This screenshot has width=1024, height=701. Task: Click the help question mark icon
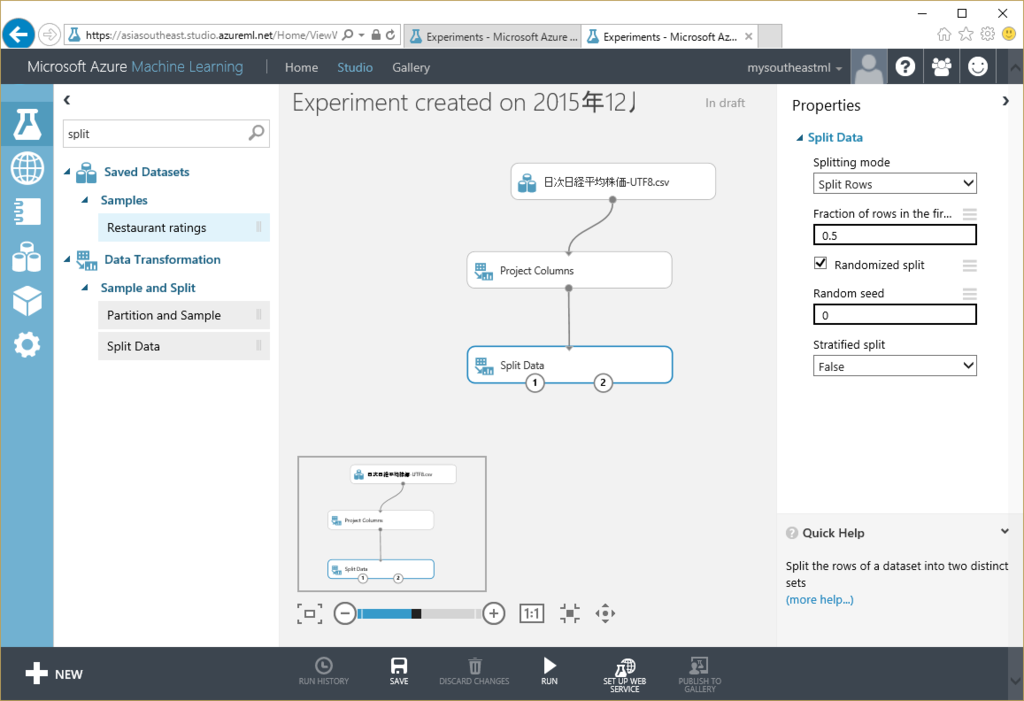(x=905, y=67)
